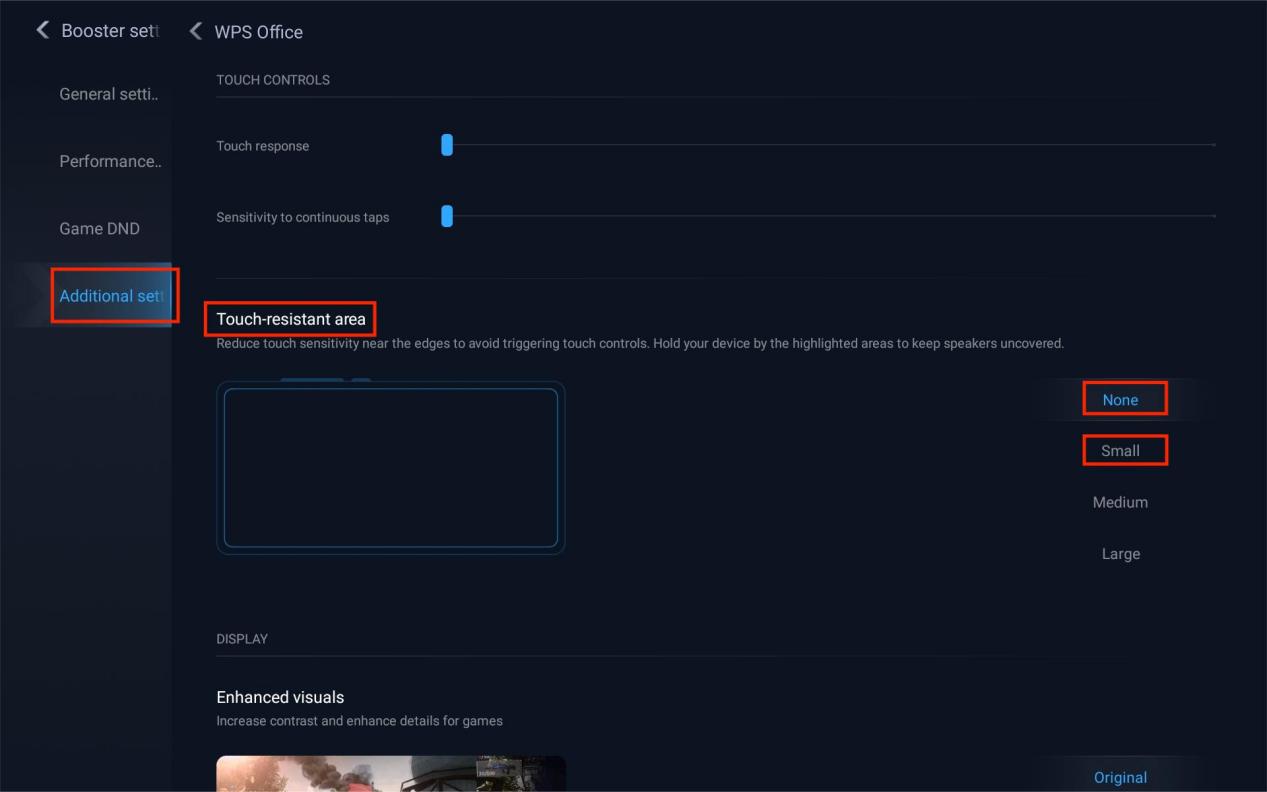Choose Small touch-resistant area
1267x792 pixels.
1120,451
